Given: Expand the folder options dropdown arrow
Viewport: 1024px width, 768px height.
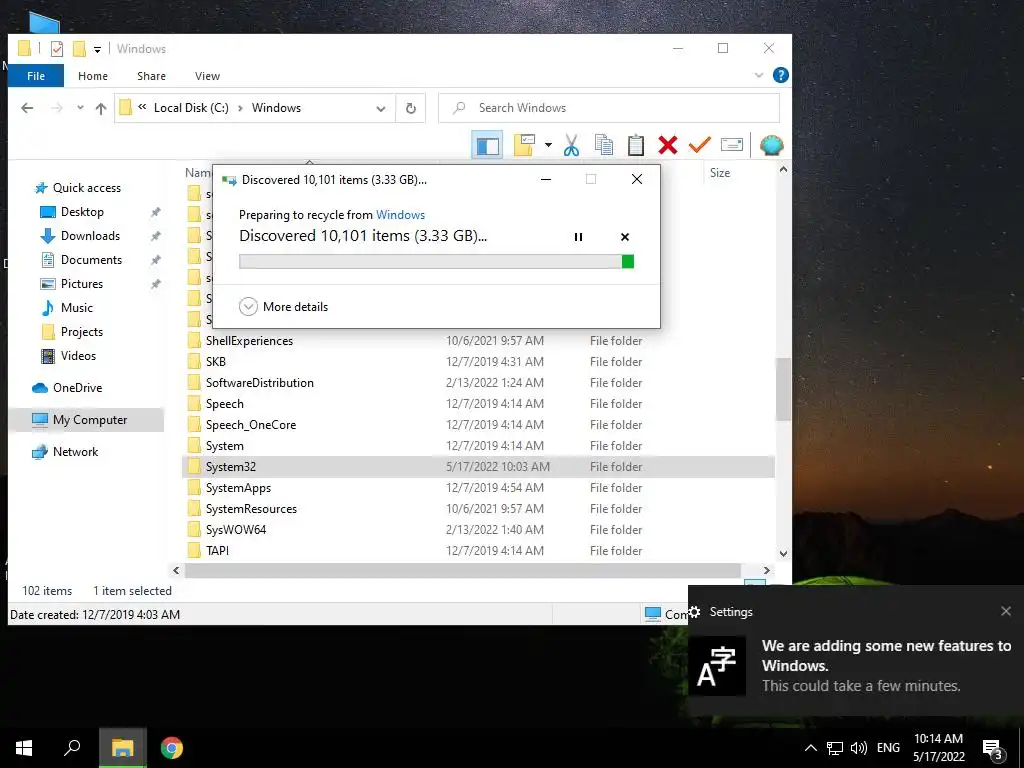Looking at the screenshot, I should click(549, 145).
